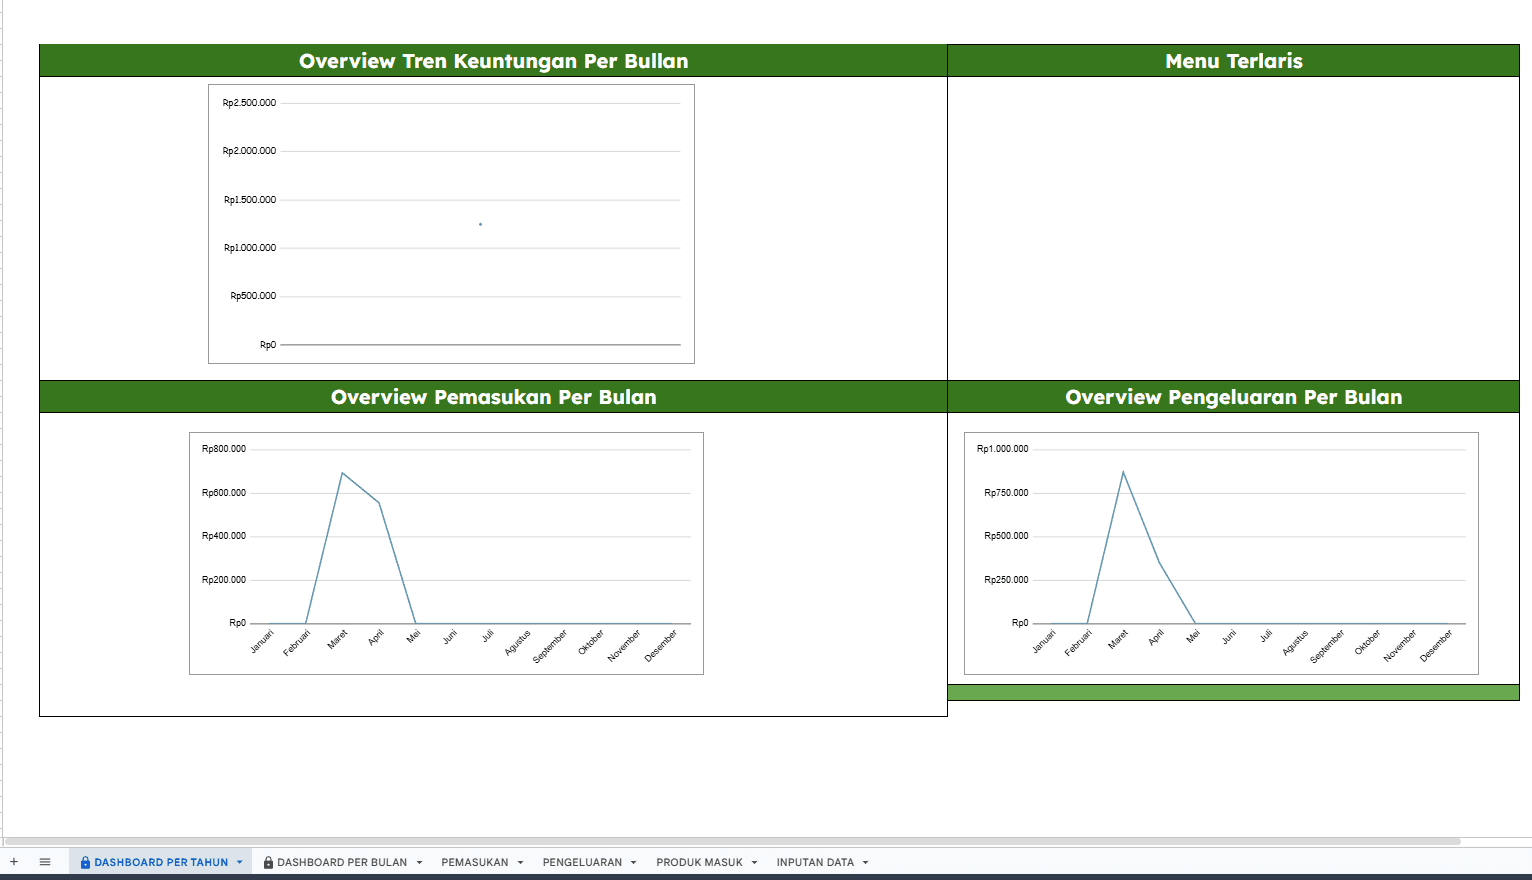Switch to DASHBOARD PER BULAN sheet
Screen dimensions: 1532x880
(x=342, y=862)
